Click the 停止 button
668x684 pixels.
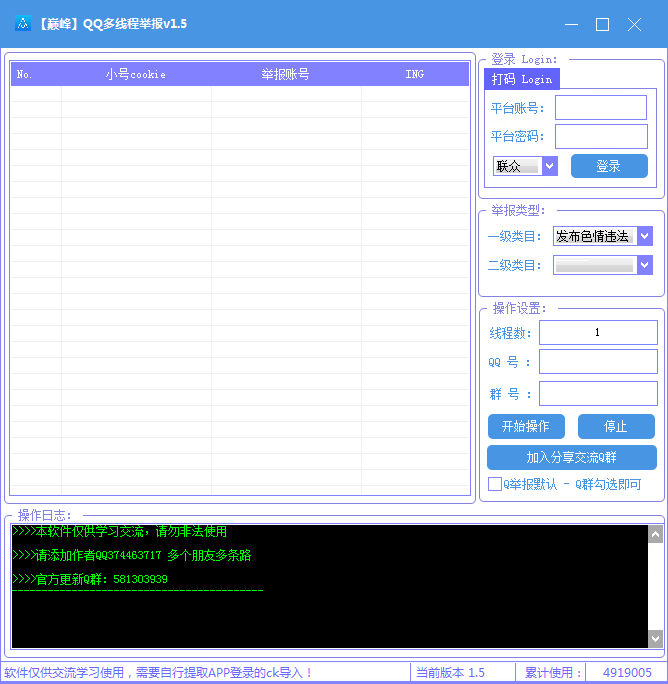pyautogui.click(x=615, y=426)
